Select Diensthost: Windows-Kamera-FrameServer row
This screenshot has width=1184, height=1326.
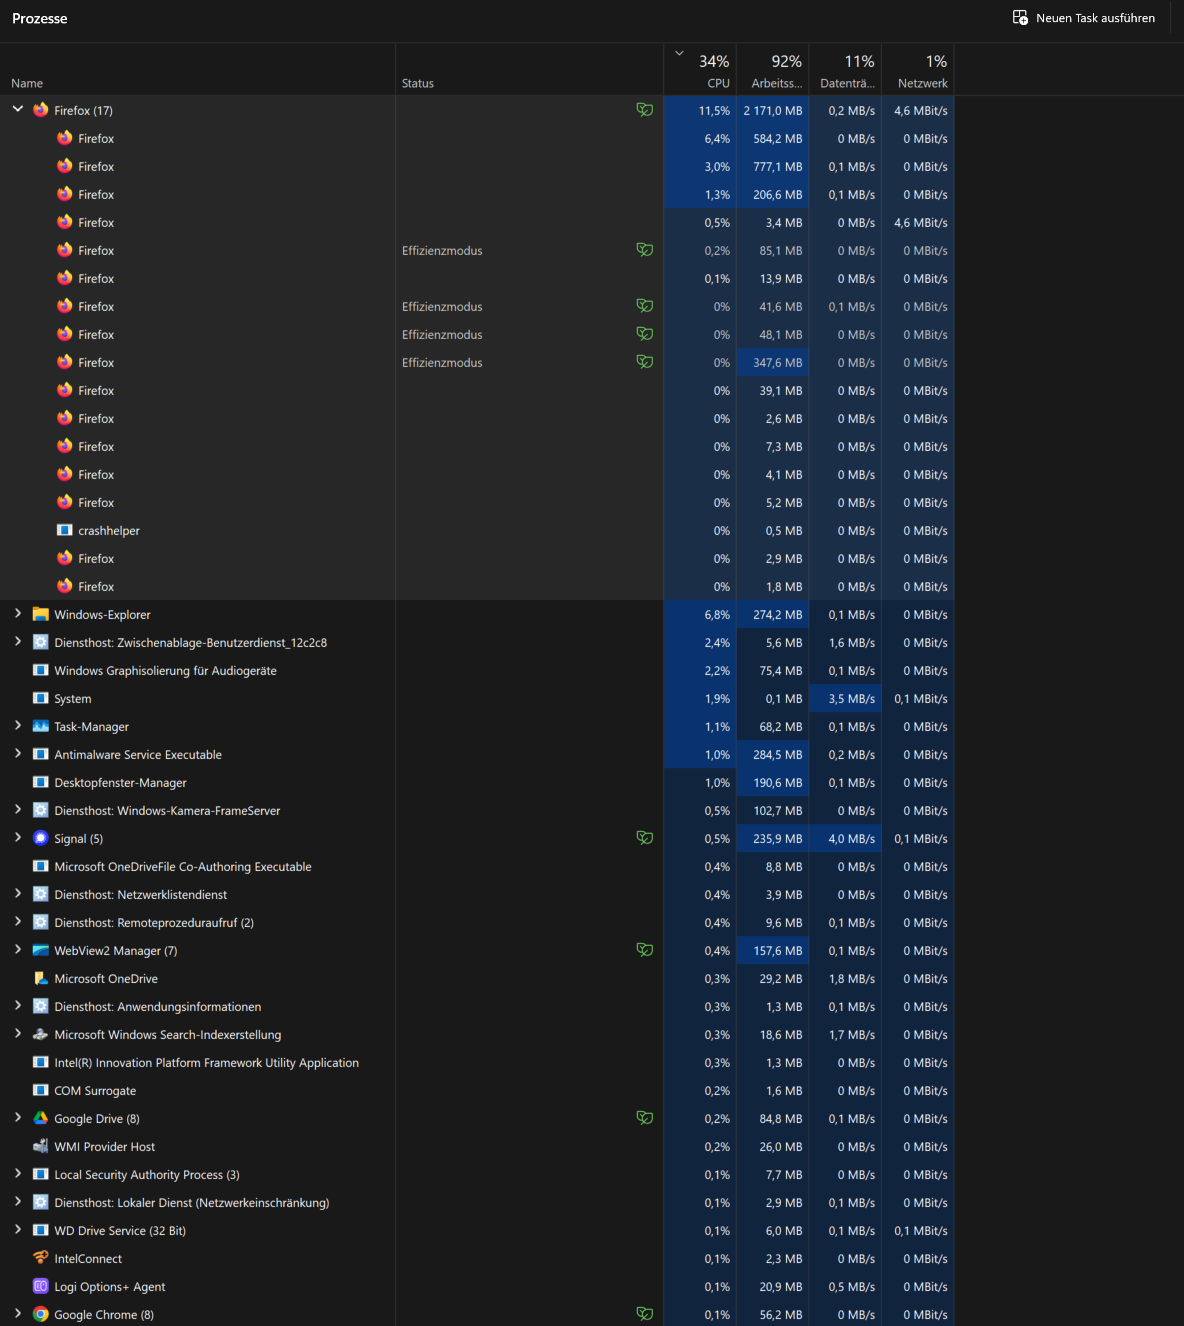477,810
